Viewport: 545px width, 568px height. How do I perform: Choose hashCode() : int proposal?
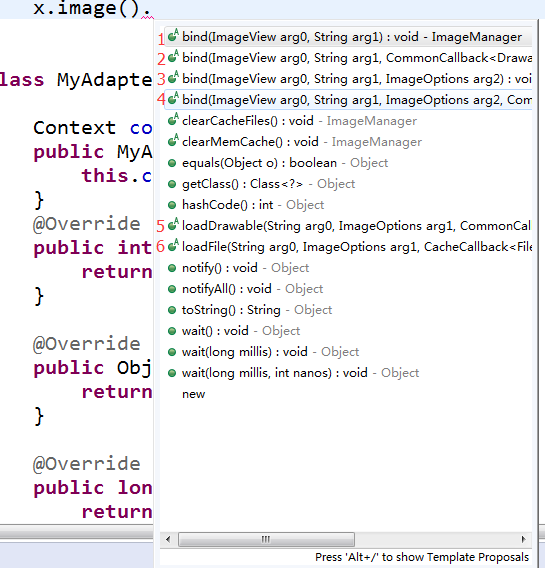coord(349,205)
